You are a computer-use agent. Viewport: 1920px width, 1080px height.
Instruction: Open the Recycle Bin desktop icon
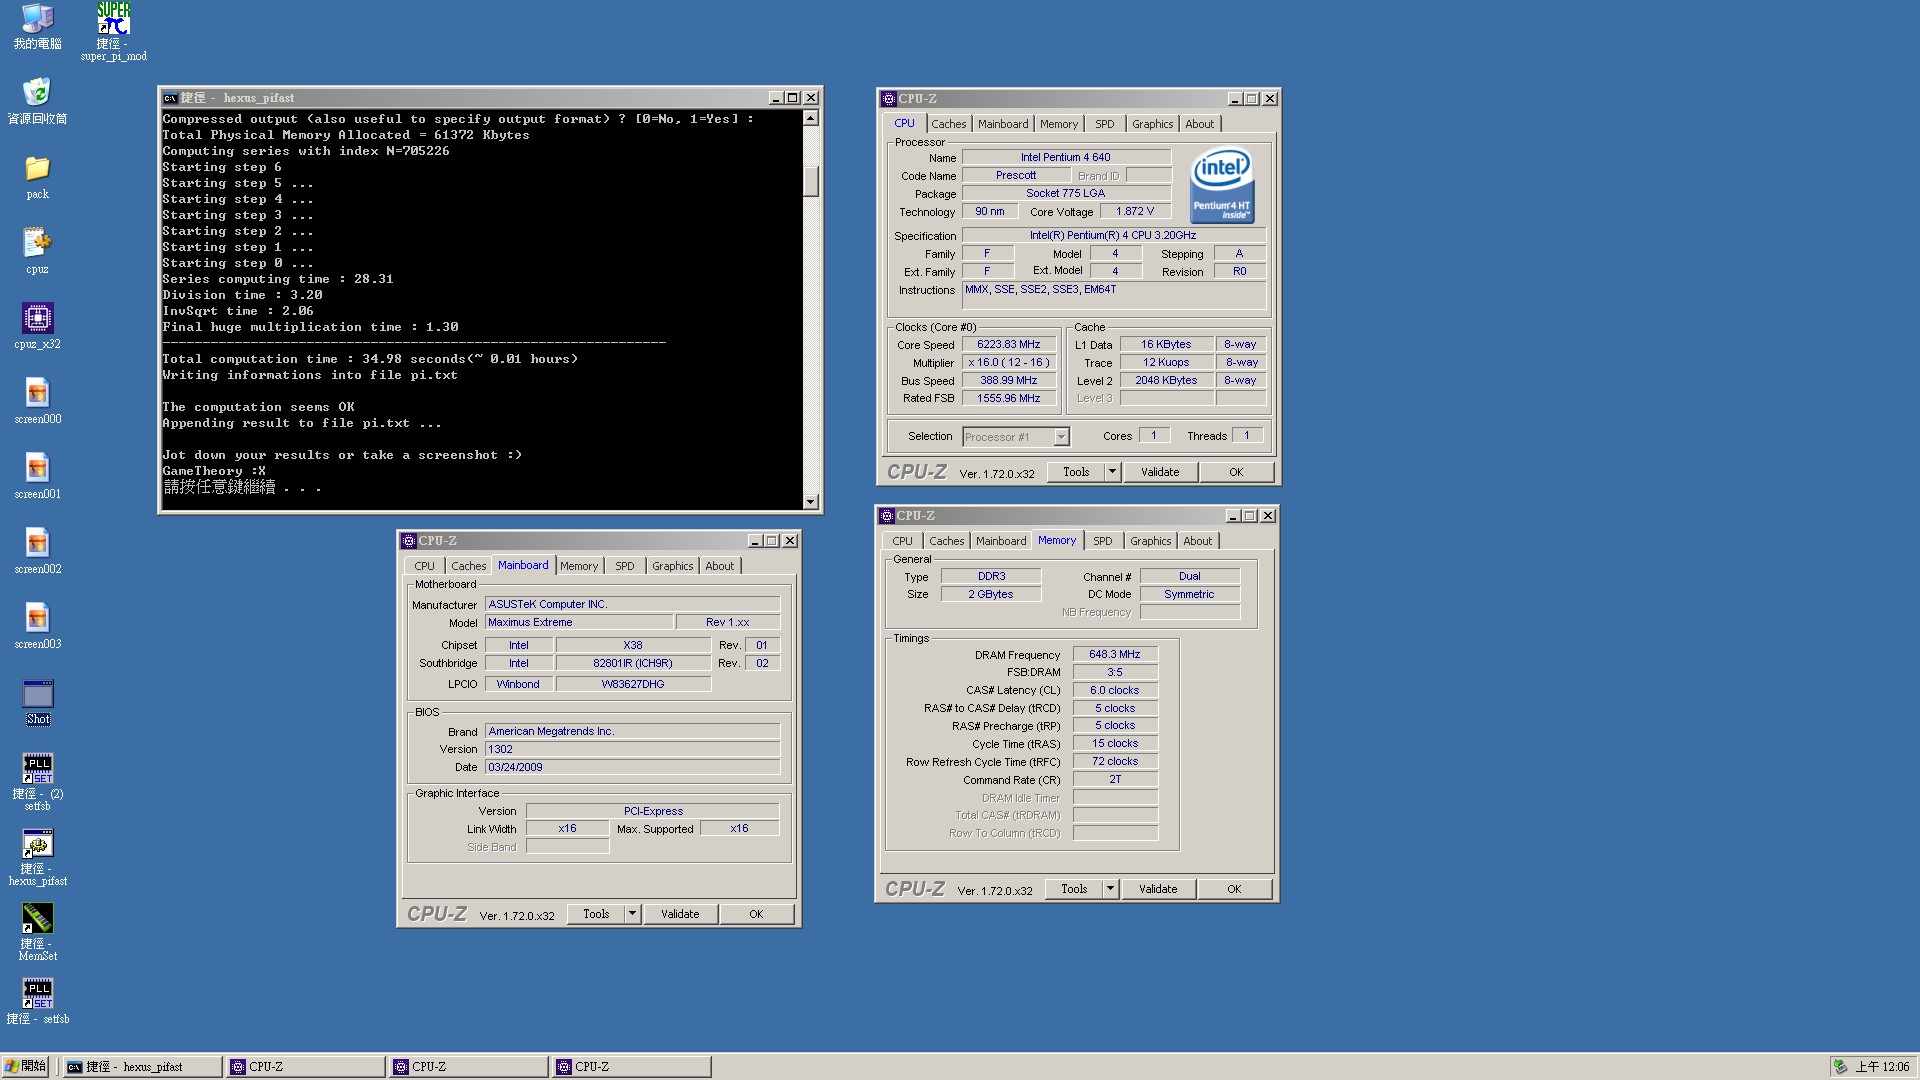click(37, 101)
